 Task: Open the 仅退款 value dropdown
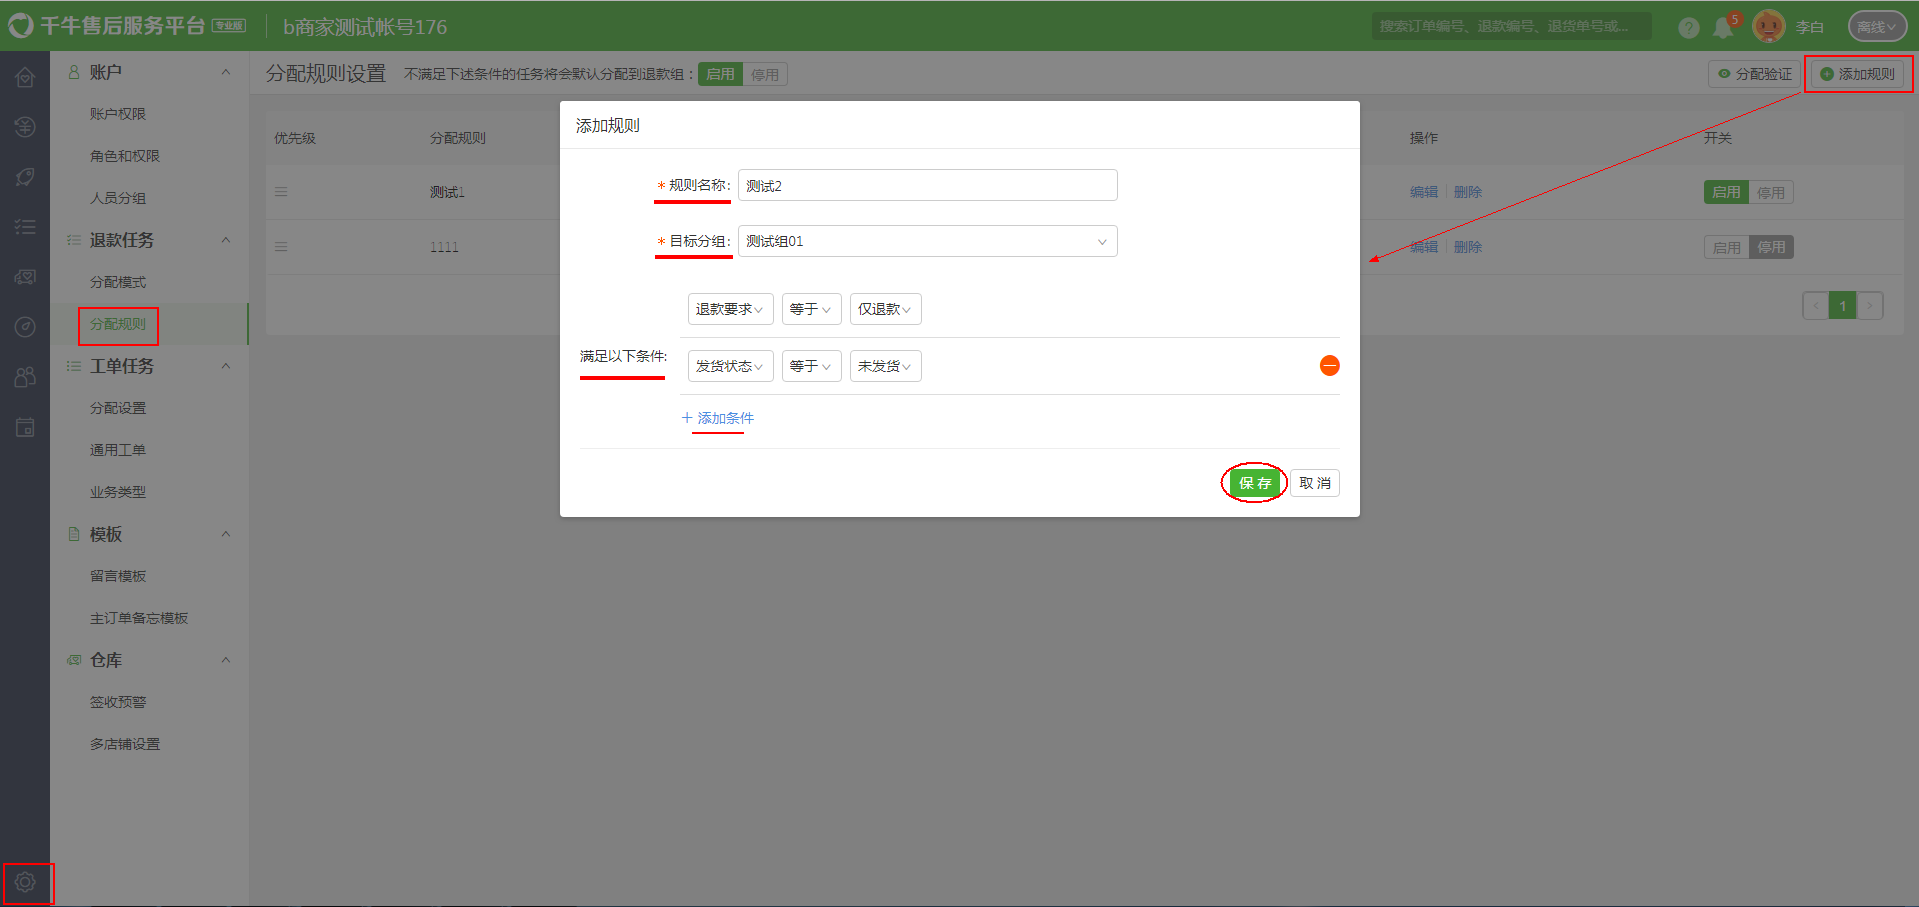coord(885,309)
